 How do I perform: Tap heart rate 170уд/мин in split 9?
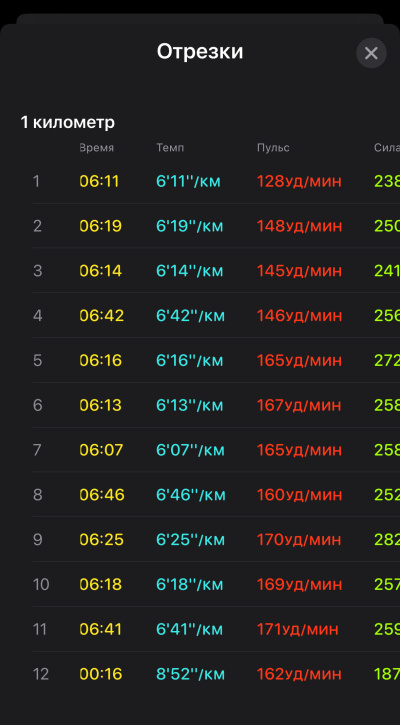pyautogui.click(x=299, y=540)
